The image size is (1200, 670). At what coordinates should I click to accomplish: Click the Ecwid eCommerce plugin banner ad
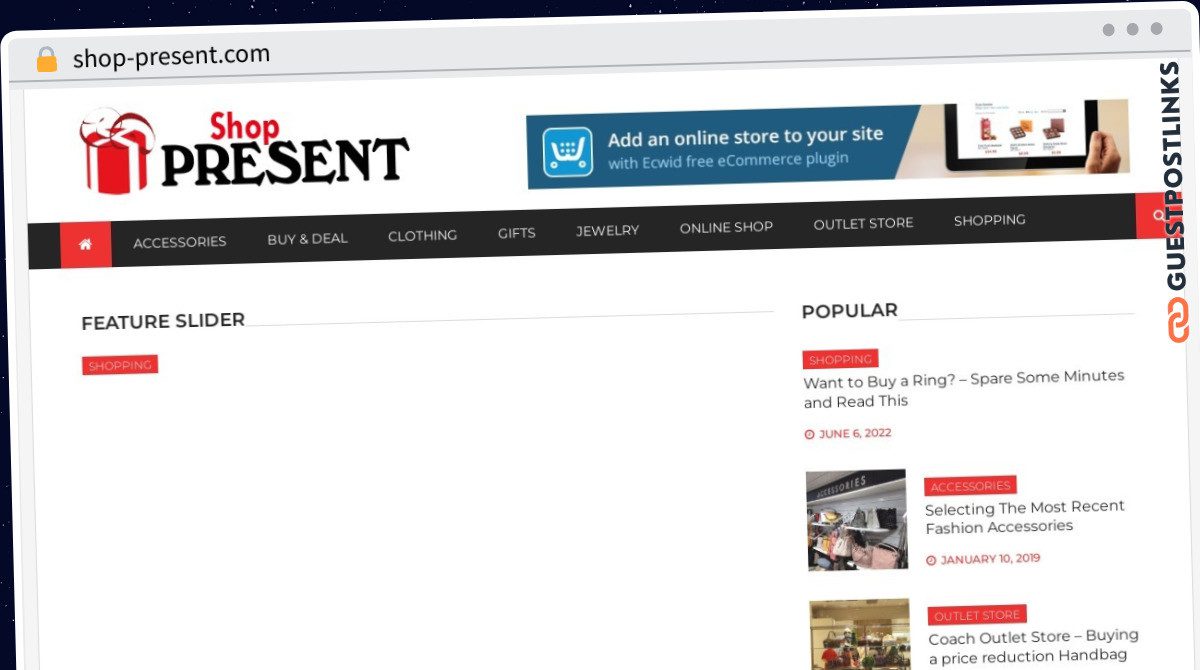(x=828, y=144)
